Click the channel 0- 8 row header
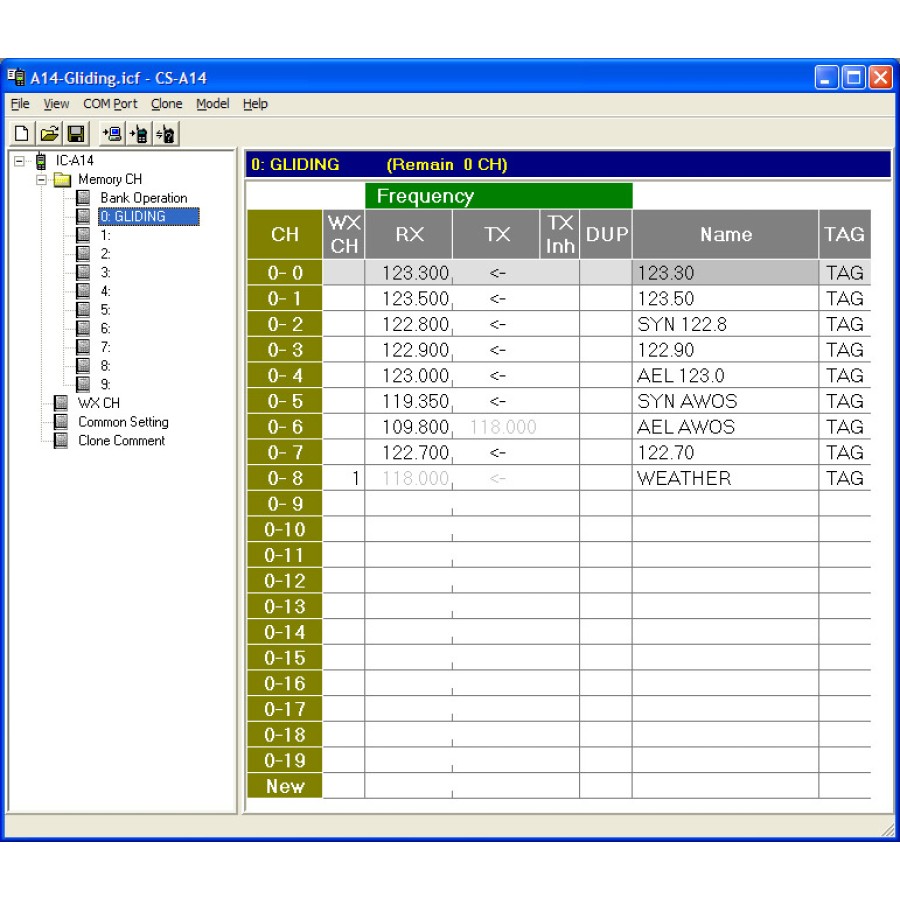Viewport: 900px width, 900px height. [x=285, y=478]
